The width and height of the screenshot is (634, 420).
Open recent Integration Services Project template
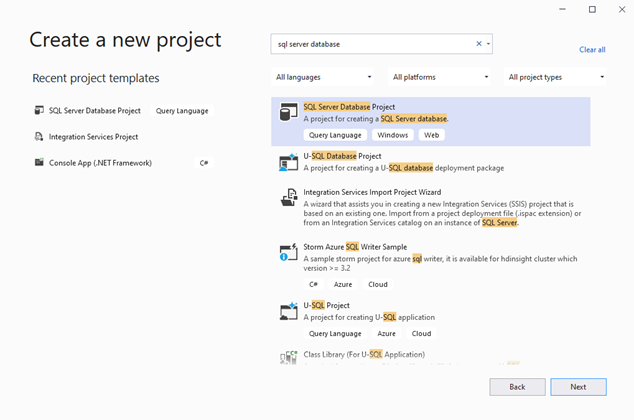93,137
